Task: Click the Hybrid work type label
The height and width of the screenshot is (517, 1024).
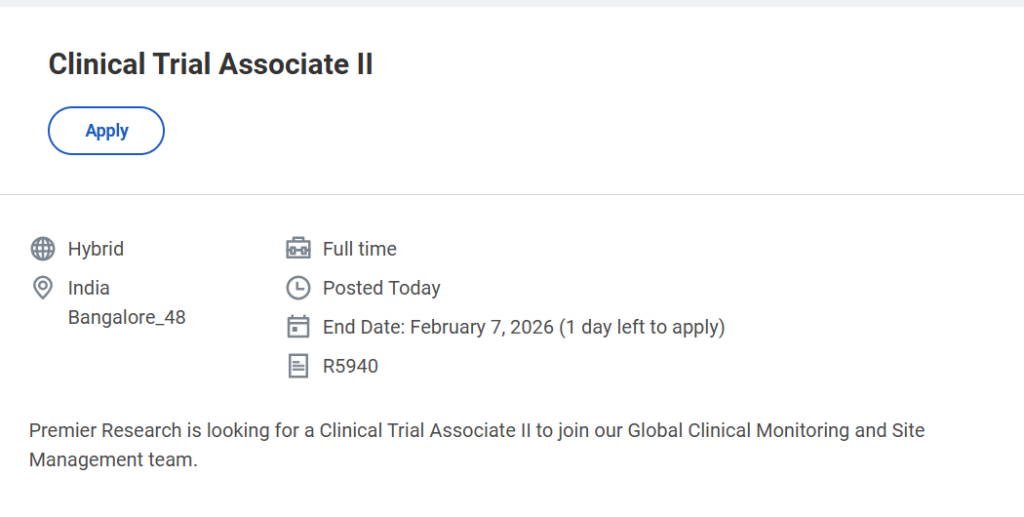Action: pos(96,249)
